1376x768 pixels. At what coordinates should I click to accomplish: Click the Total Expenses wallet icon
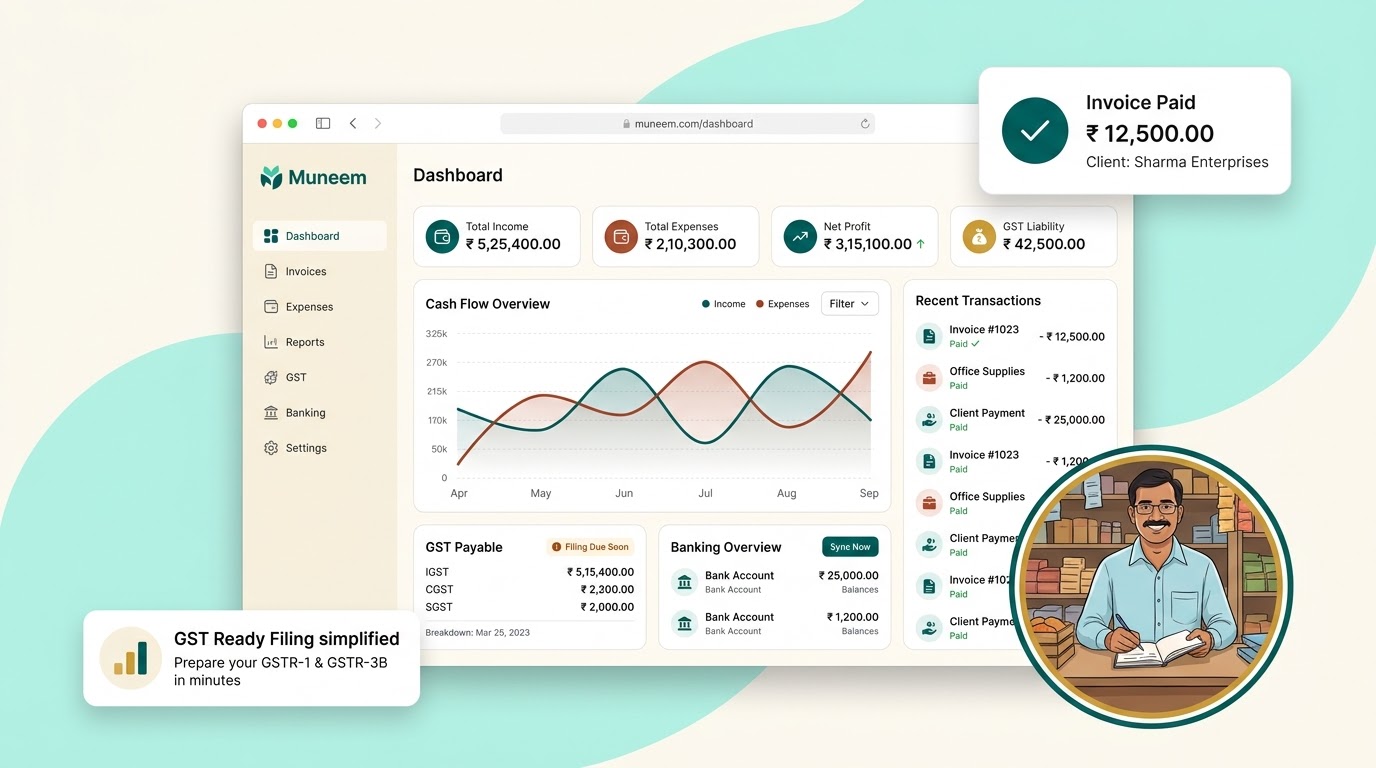[621, 237]
